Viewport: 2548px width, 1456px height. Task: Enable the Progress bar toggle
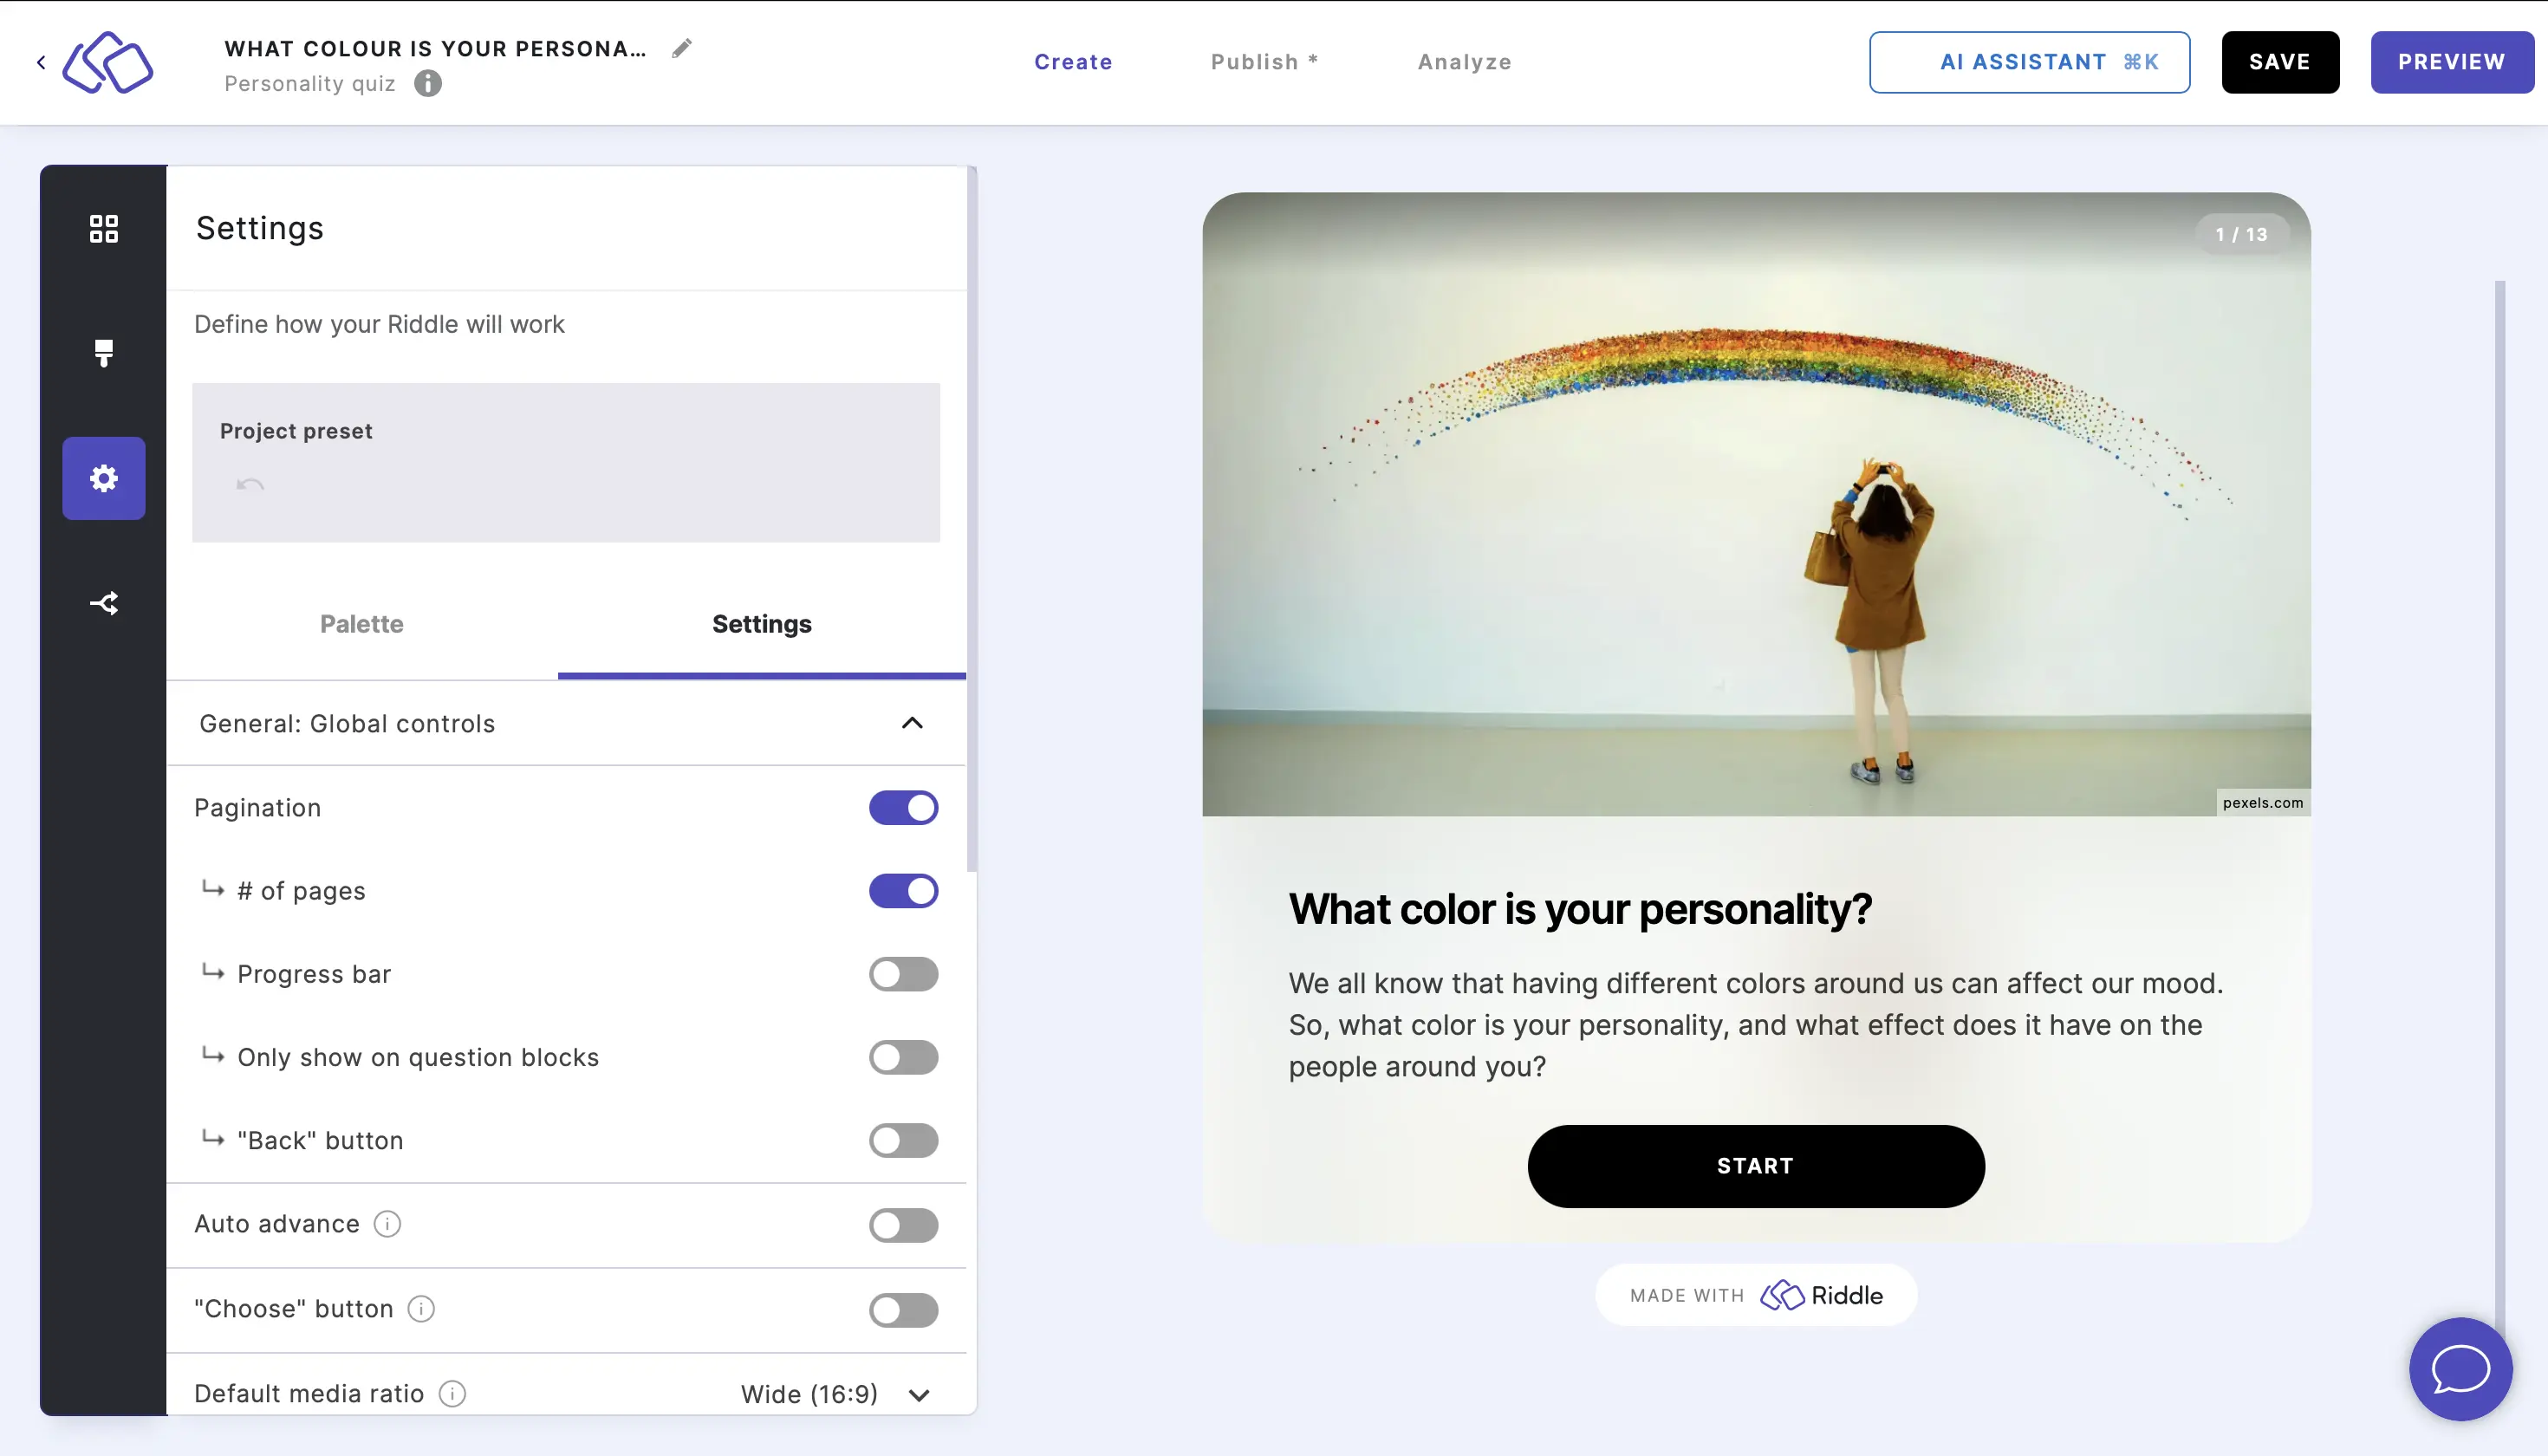pyautogui.click(x=903, y=973)
